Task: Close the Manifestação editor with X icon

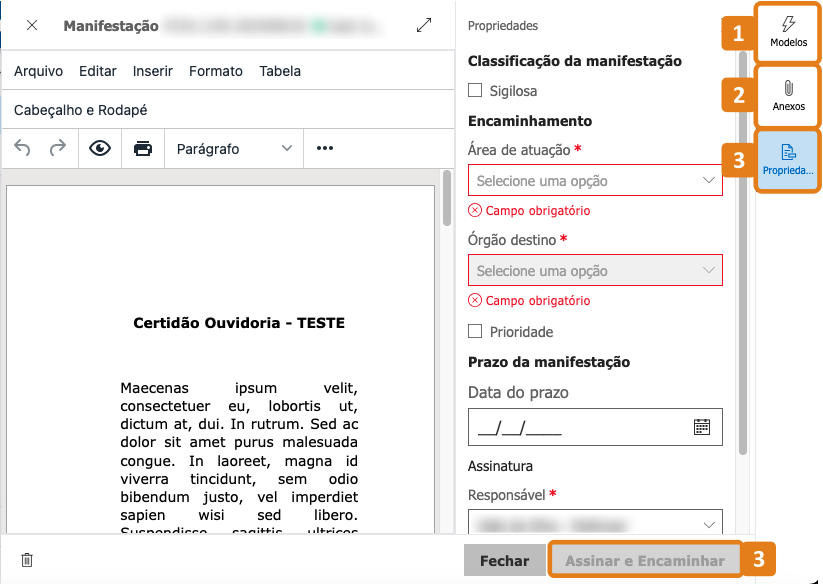Action: pyautogui.click(x=32, y=25)
